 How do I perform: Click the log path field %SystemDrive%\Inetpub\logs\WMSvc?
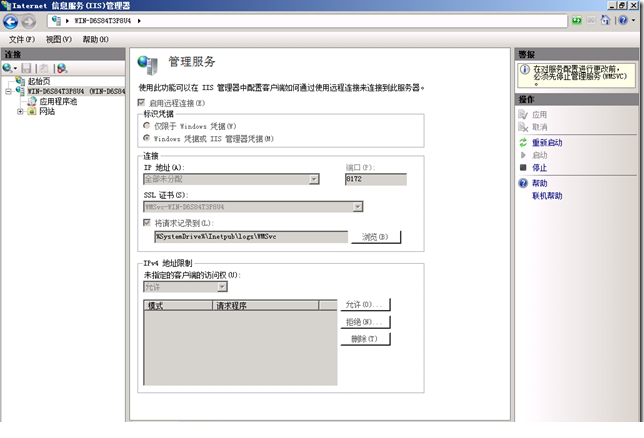click(x=251, y=237)
